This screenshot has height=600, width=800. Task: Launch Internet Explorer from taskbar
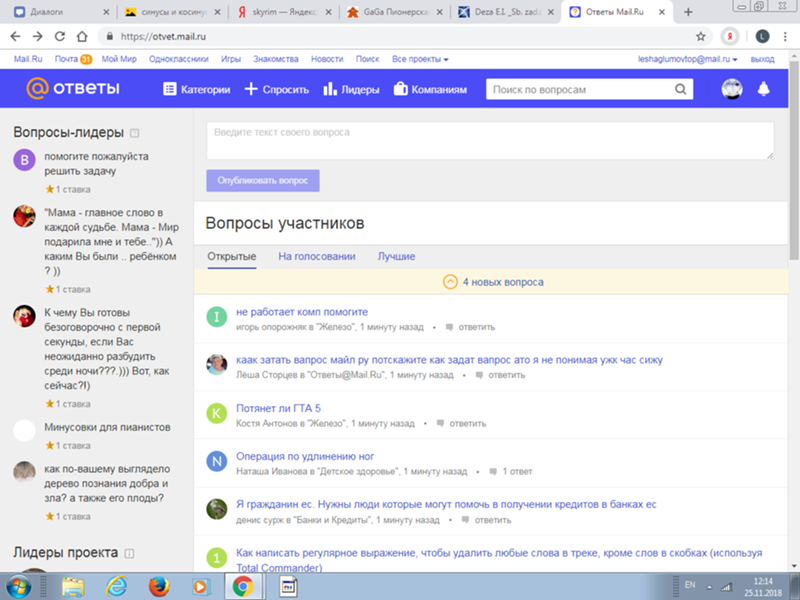pyautogui.click(x=116, y=587)
